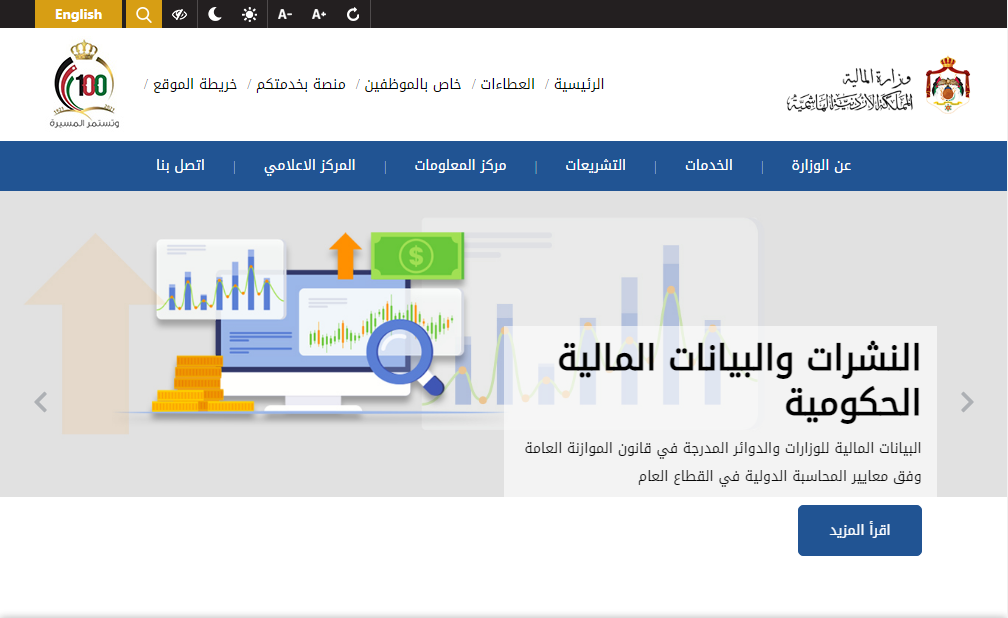Toggle the color-blind eye accessibility icon

[x=180, y=14]
